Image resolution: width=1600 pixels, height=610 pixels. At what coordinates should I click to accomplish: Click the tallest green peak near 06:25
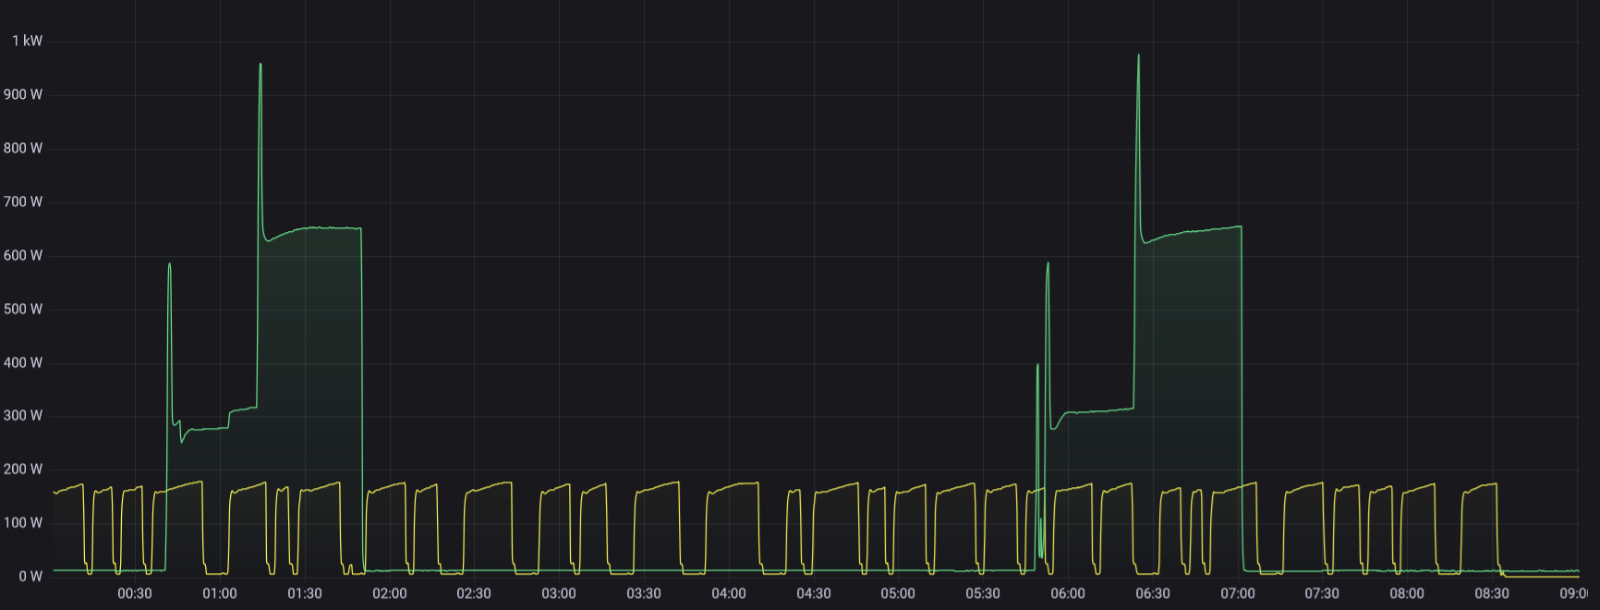pos(1138,57)
